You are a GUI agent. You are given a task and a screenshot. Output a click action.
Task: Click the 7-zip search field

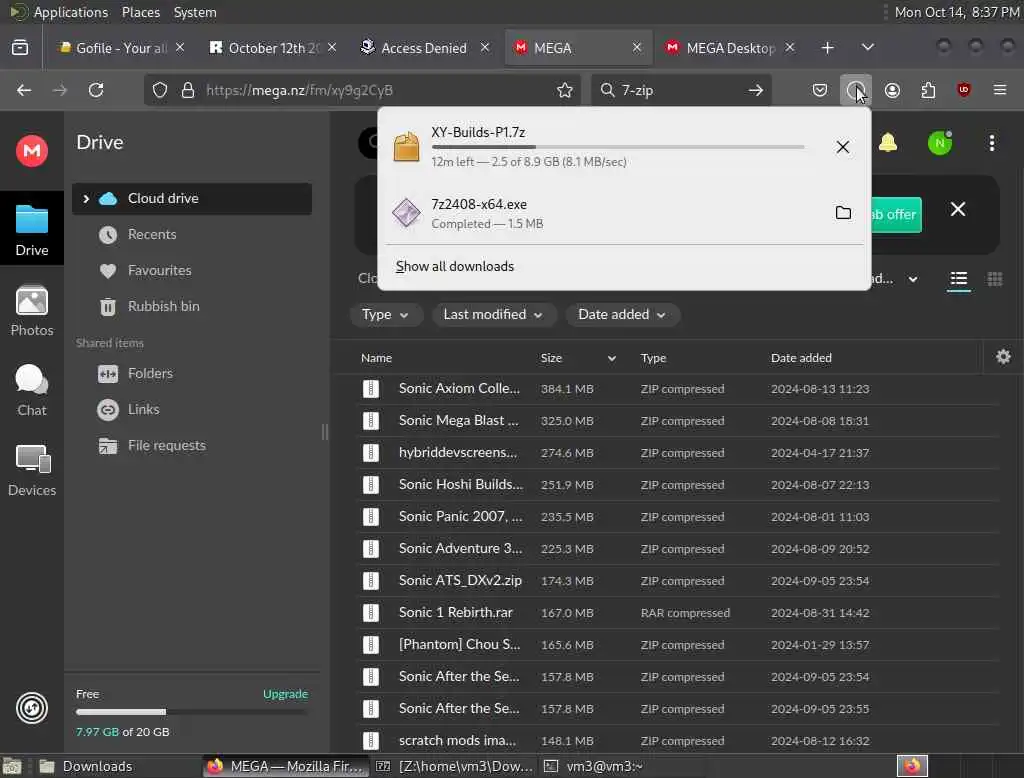point(679,90)
